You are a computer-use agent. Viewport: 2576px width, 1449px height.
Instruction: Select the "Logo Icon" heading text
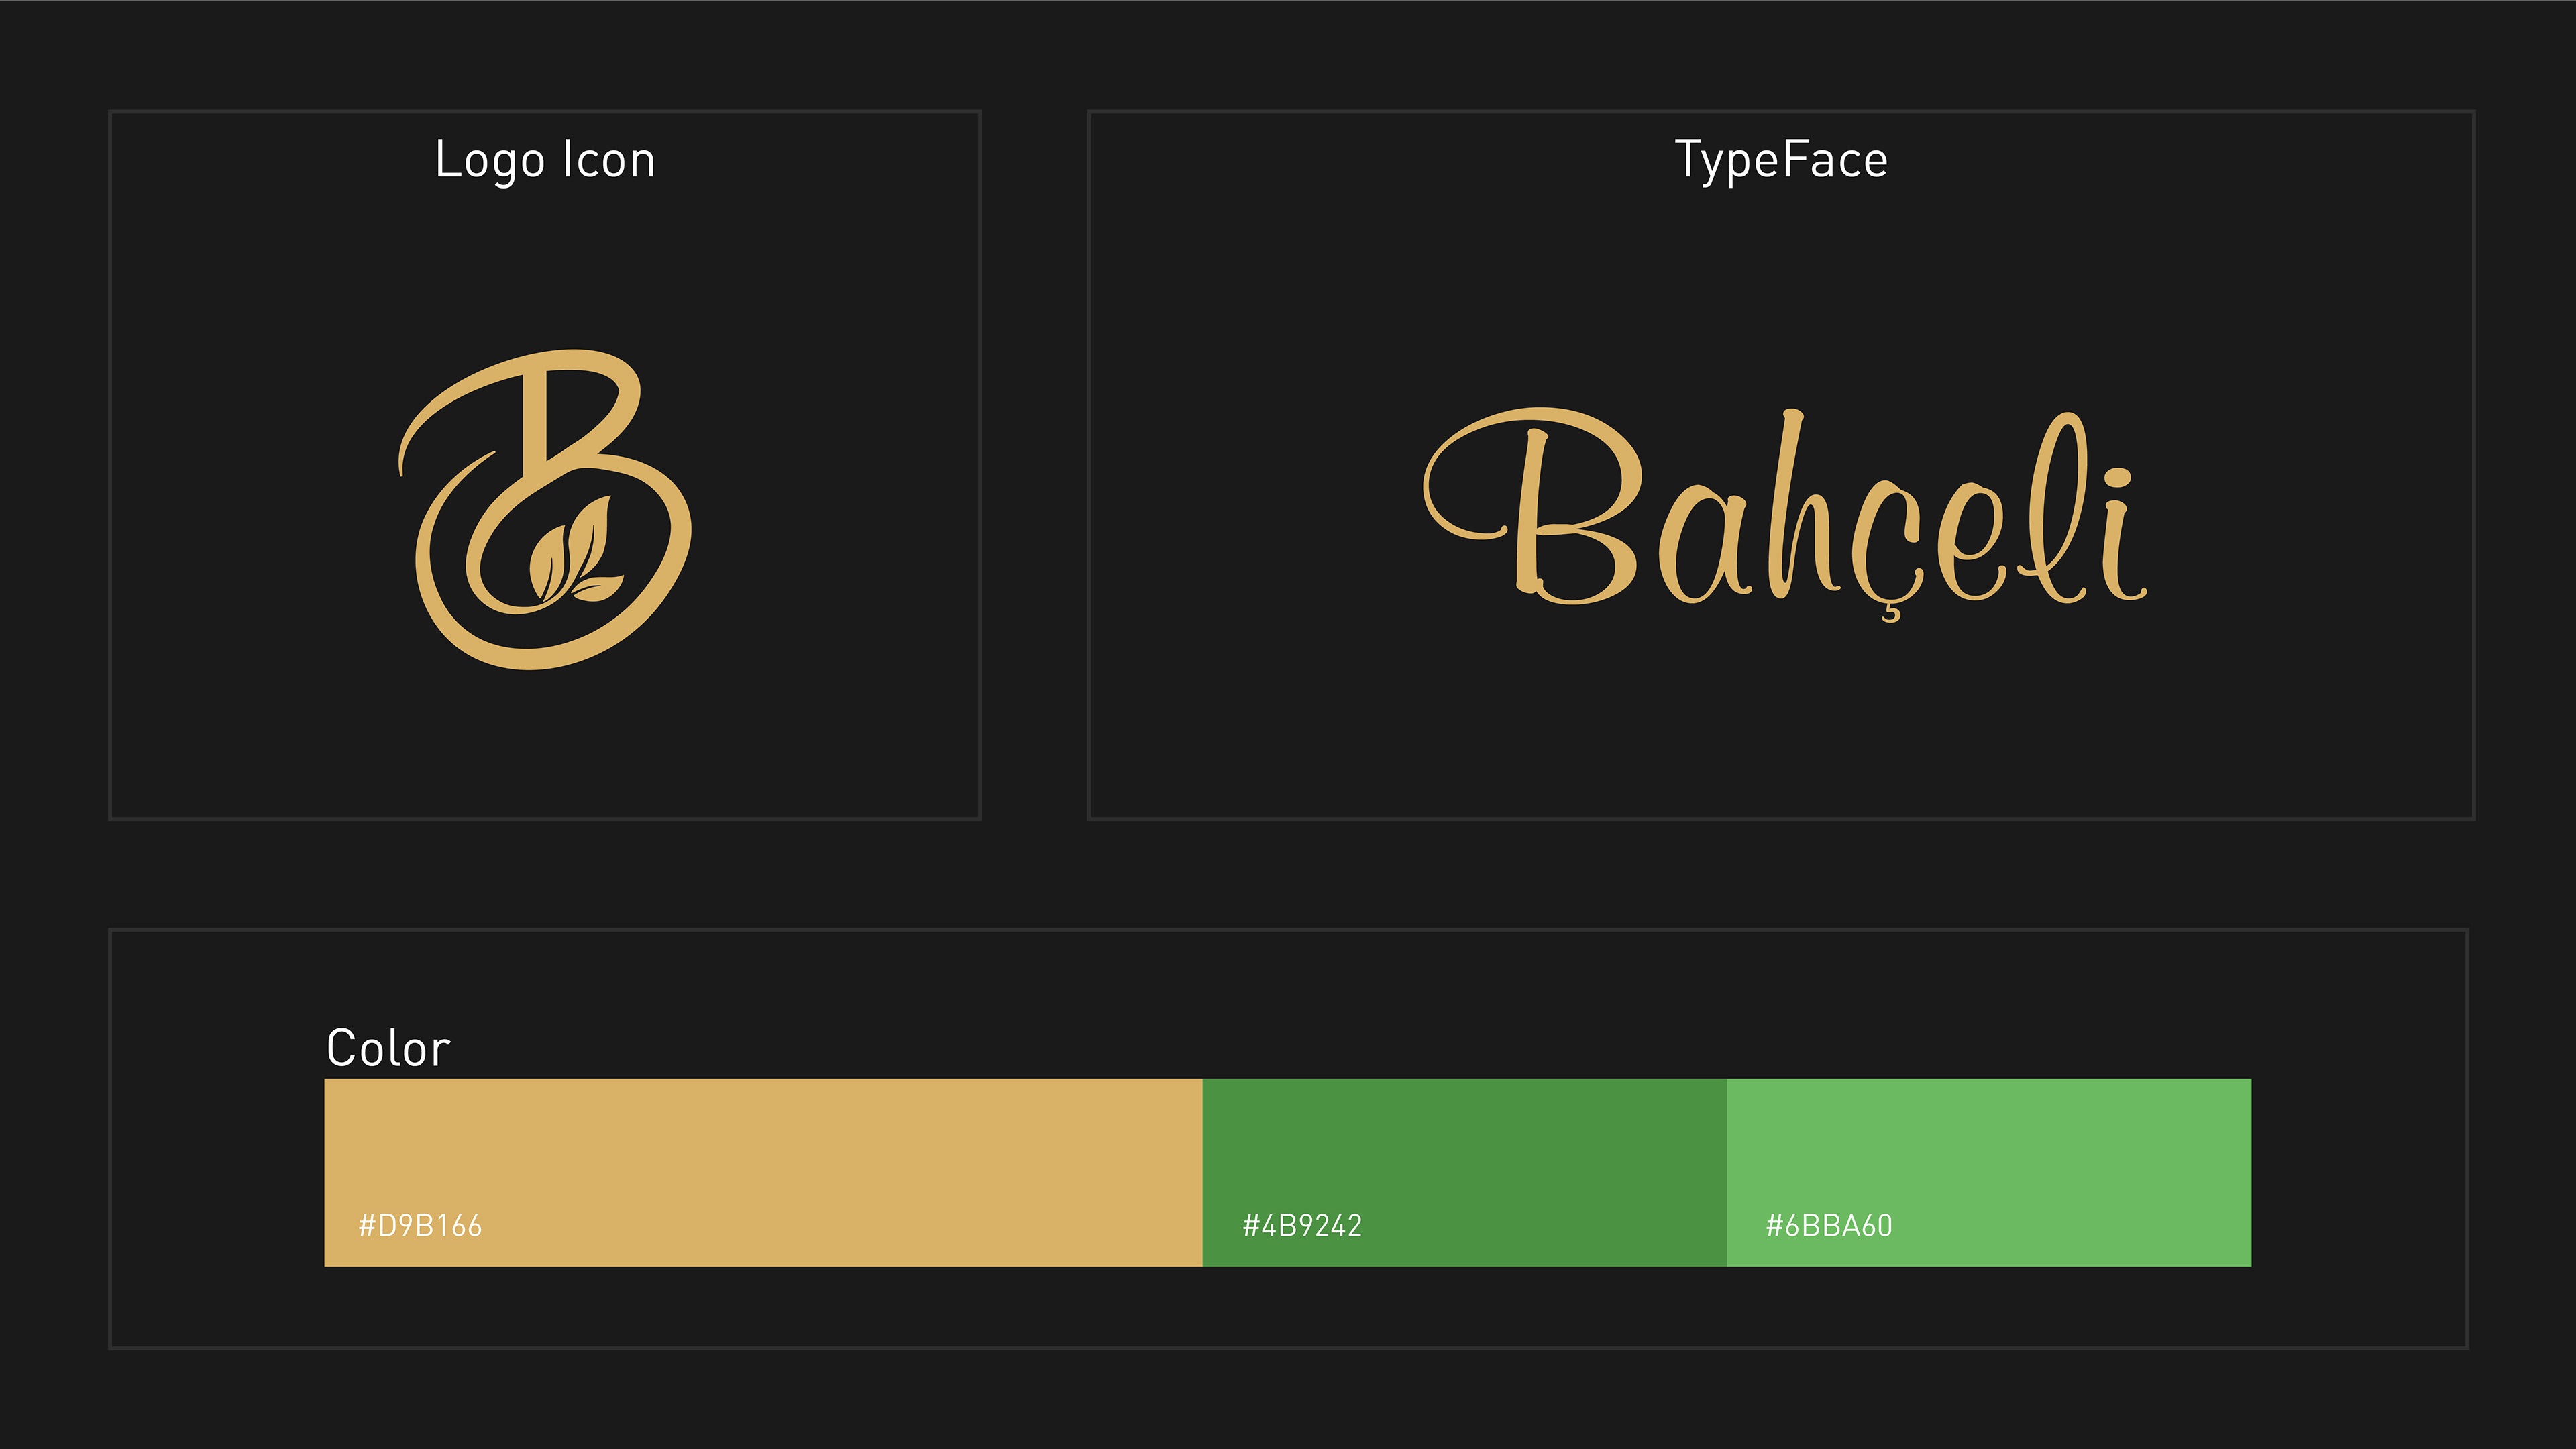(x=545, y=160)
